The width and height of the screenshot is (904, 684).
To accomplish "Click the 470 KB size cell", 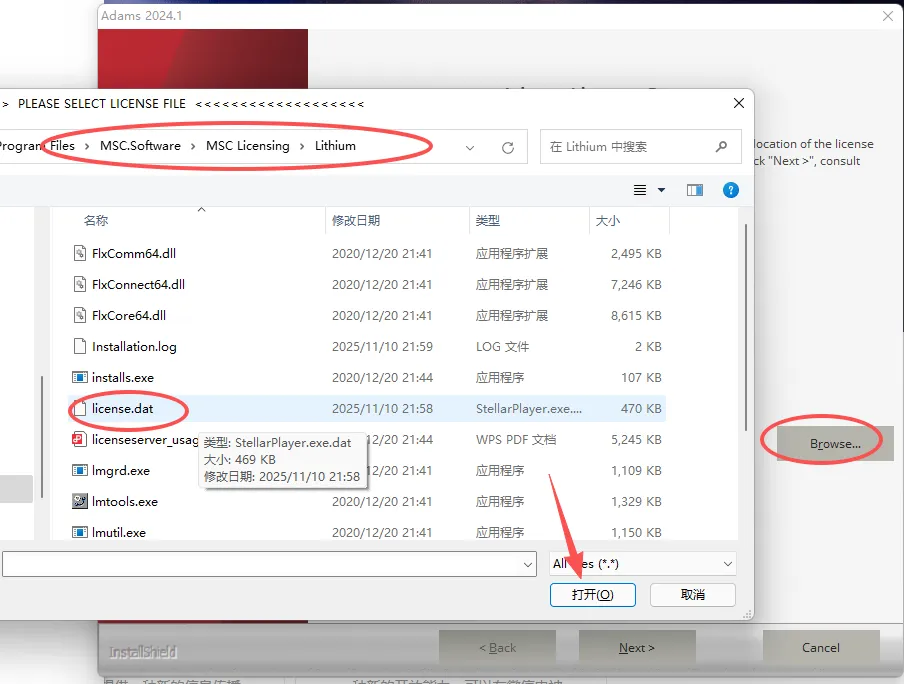I will coord(641,408).
